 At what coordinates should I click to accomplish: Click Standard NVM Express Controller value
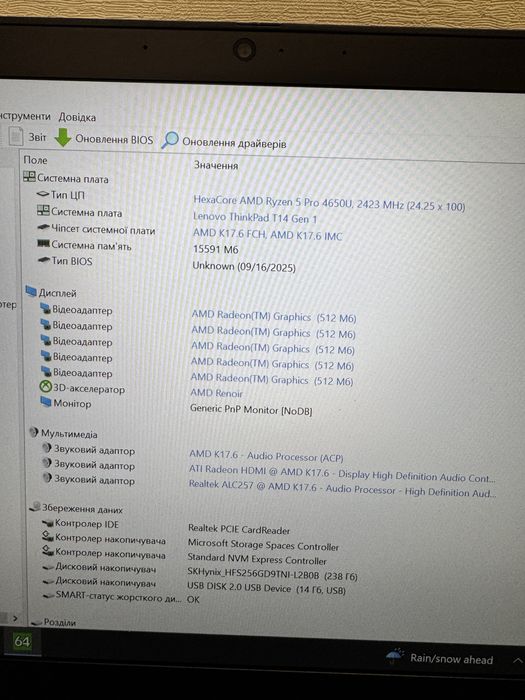257,559
